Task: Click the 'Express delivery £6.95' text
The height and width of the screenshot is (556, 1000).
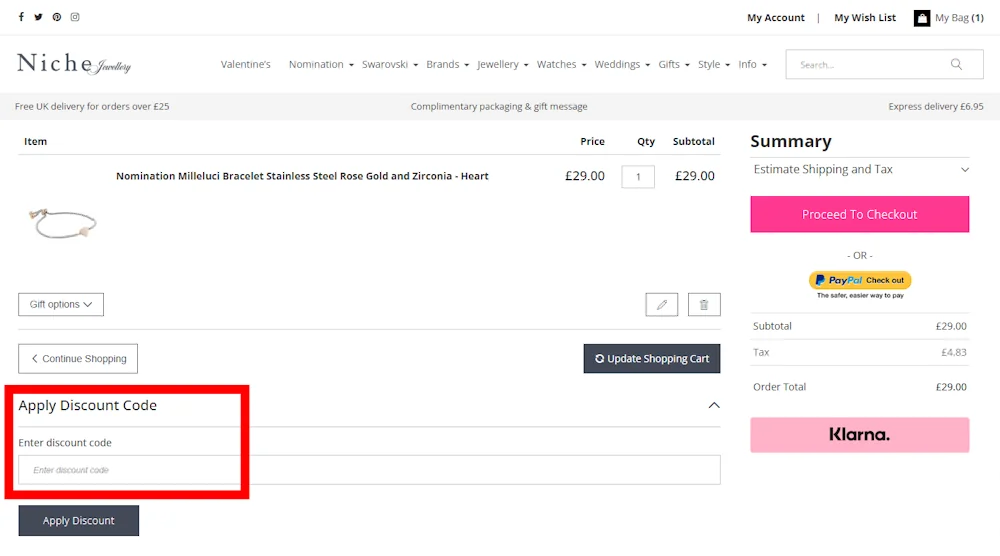Action: [936, 106]
